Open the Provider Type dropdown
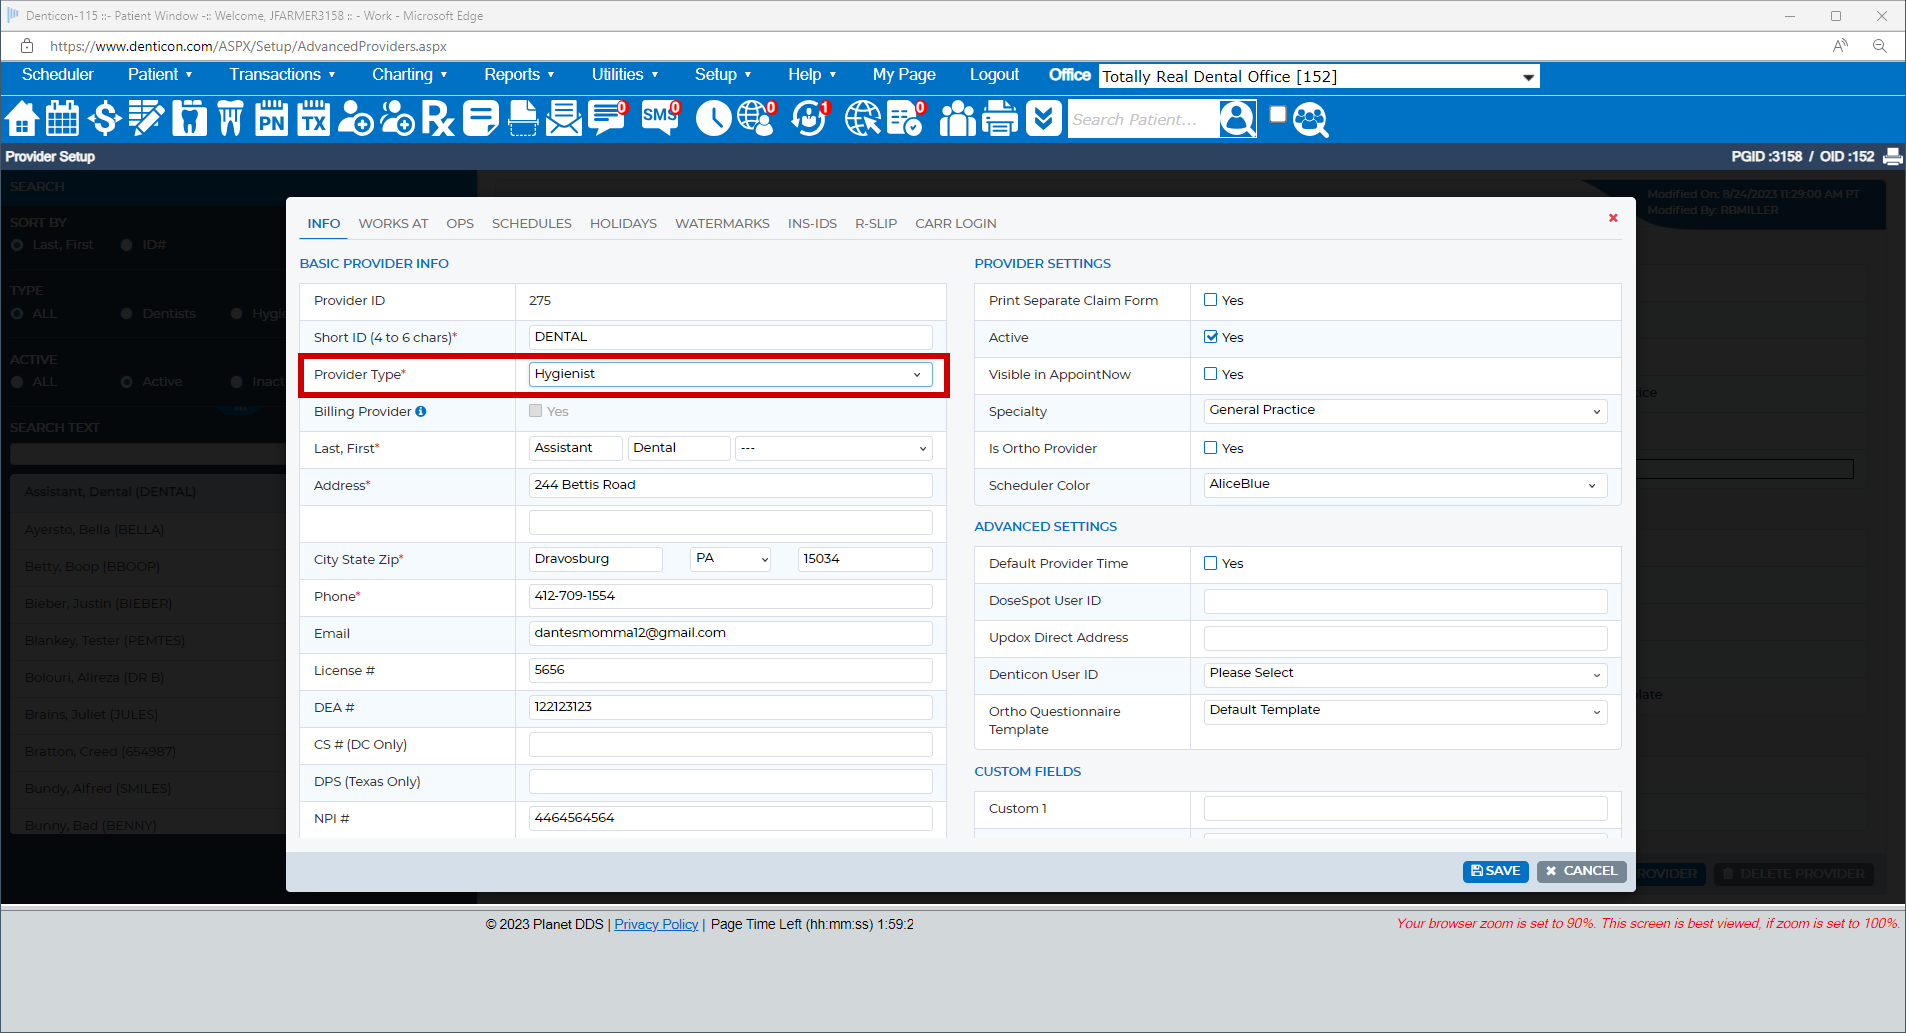 (x=730, y=374)
